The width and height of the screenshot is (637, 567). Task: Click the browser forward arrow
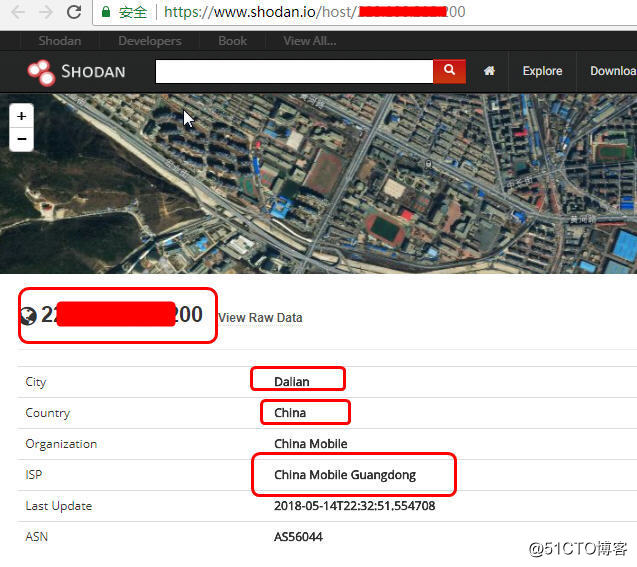46,12
